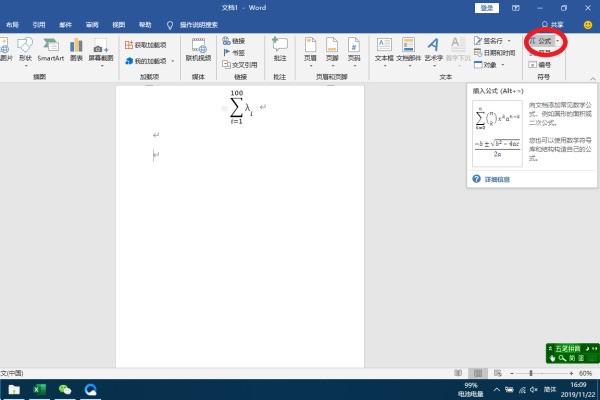
Task: Open the 详细信息 link in the tooltip
Action: [x=497, y=179]
